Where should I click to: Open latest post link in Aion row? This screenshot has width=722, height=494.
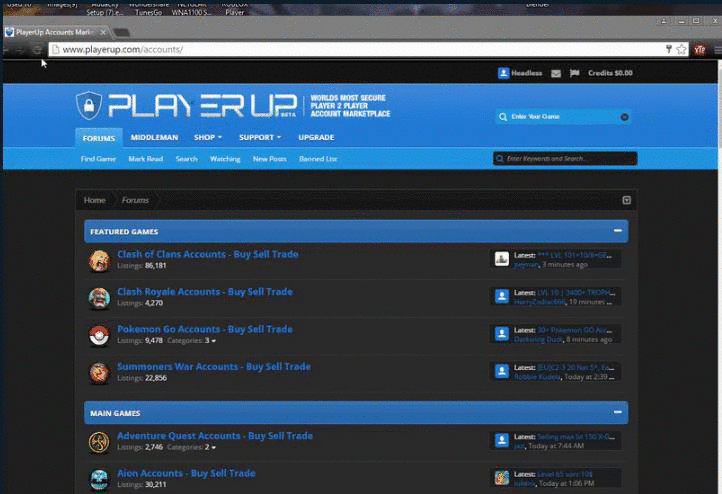(565, 474)
